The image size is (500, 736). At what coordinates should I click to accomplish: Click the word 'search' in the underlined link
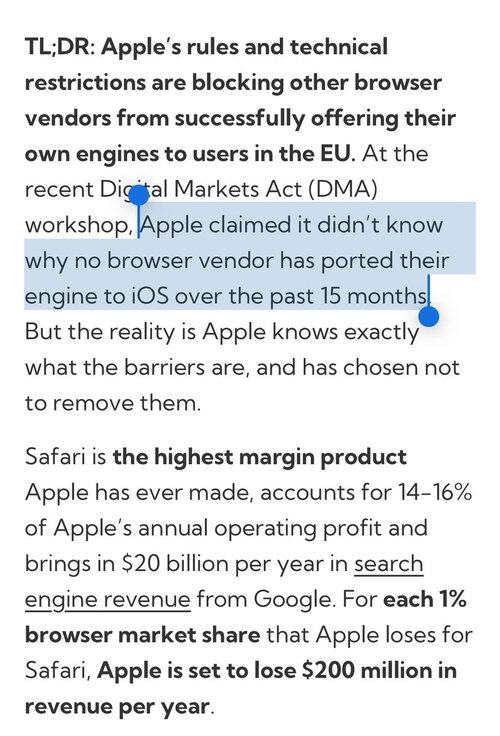tap(389, 564)
